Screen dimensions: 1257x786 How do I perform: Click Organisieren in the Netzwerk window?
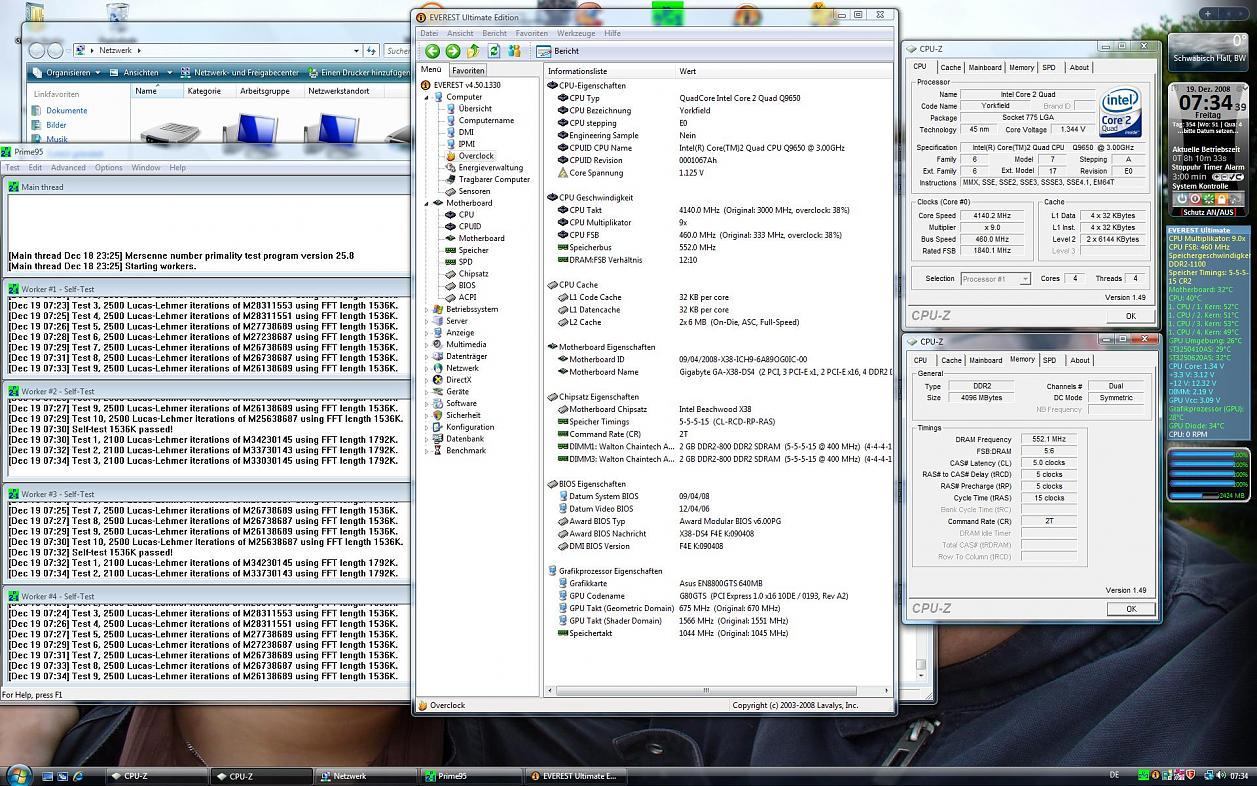69,72
